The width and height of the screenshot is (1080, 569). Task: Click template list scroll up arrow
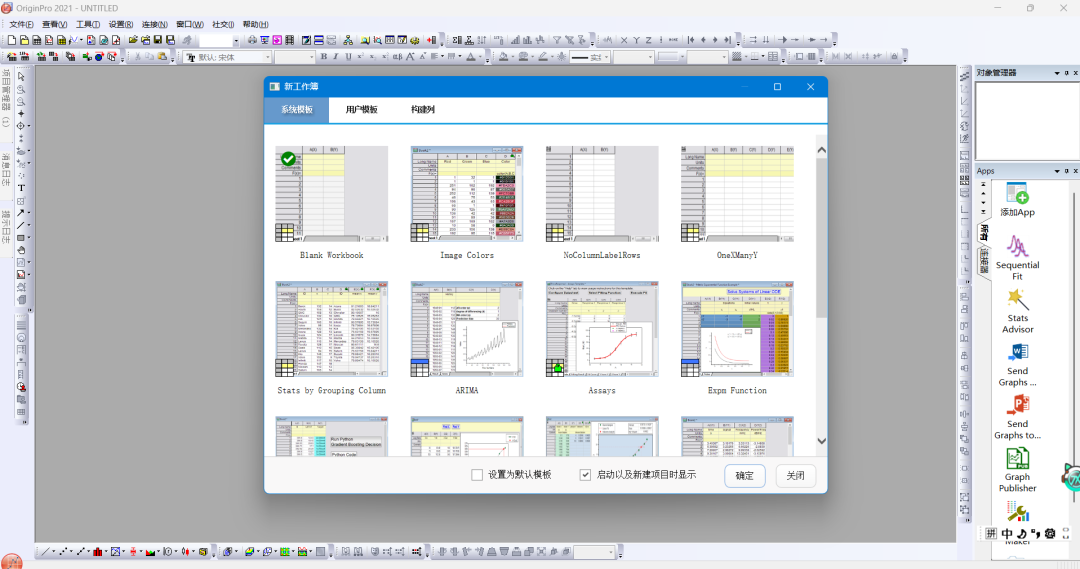[x=821, y=149]
